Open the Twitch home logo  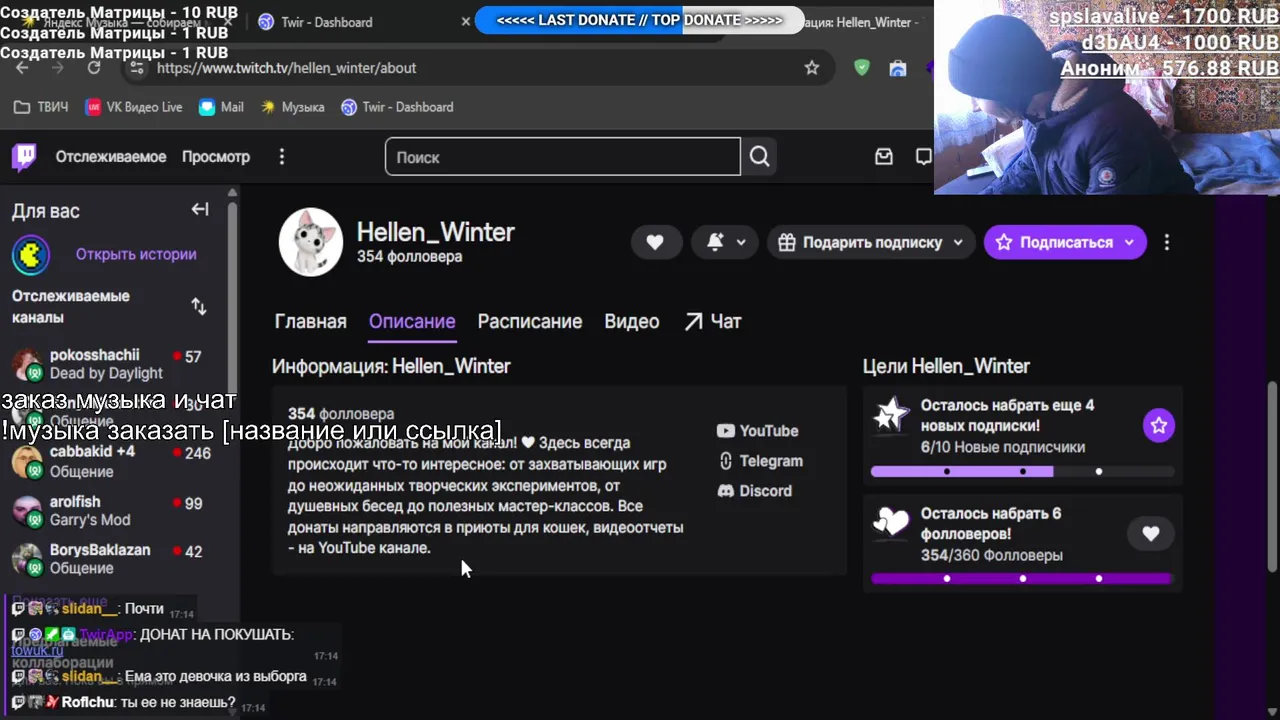[x=24, y=156]
